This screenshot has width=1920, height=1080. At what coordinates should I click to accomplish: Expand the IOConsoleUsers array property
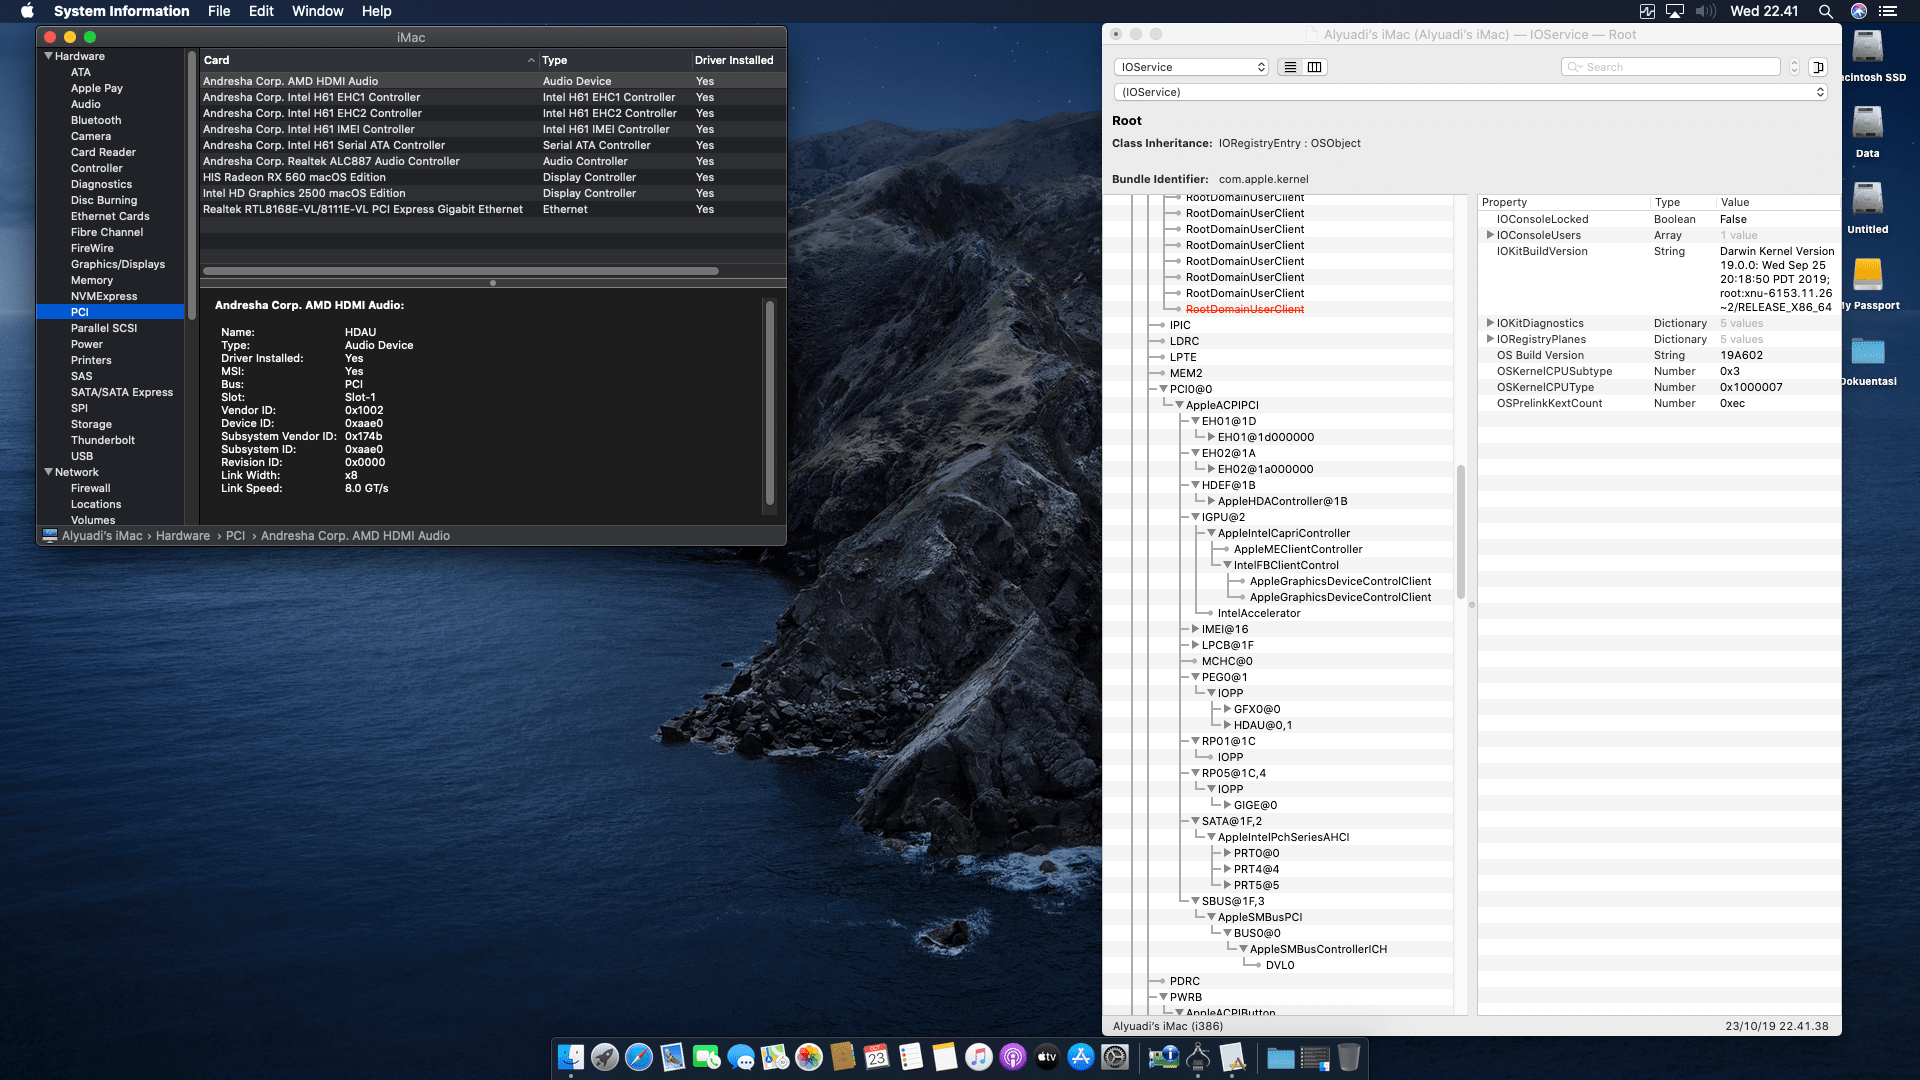[x=1491, y=235]
